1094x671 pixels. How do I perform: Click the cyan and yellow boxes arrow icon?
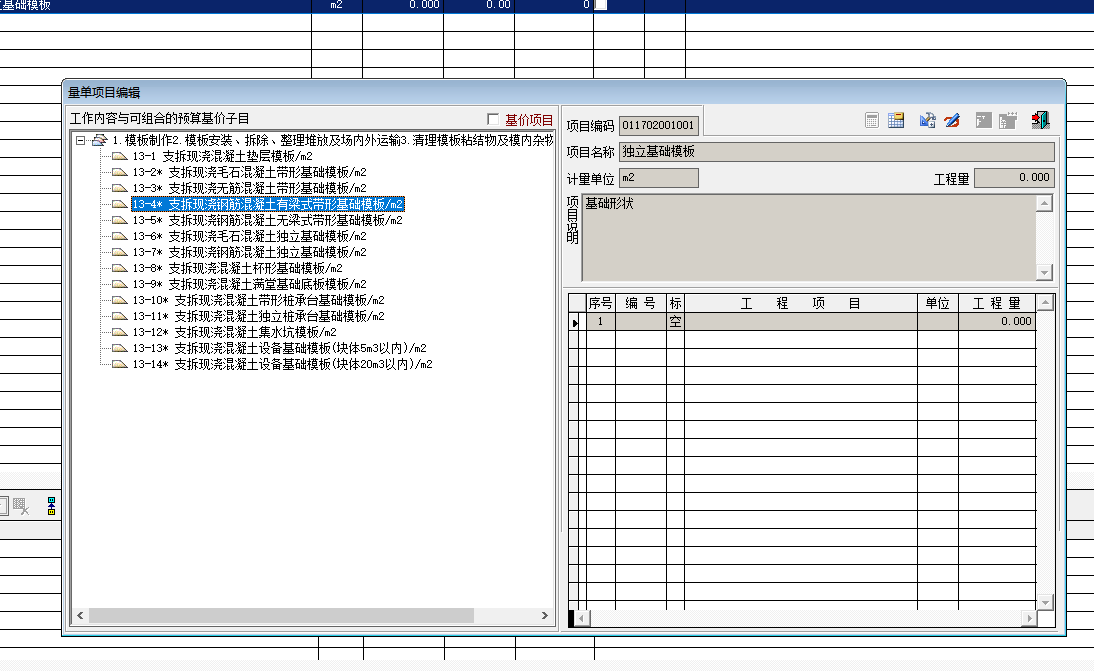coord(51,506)
